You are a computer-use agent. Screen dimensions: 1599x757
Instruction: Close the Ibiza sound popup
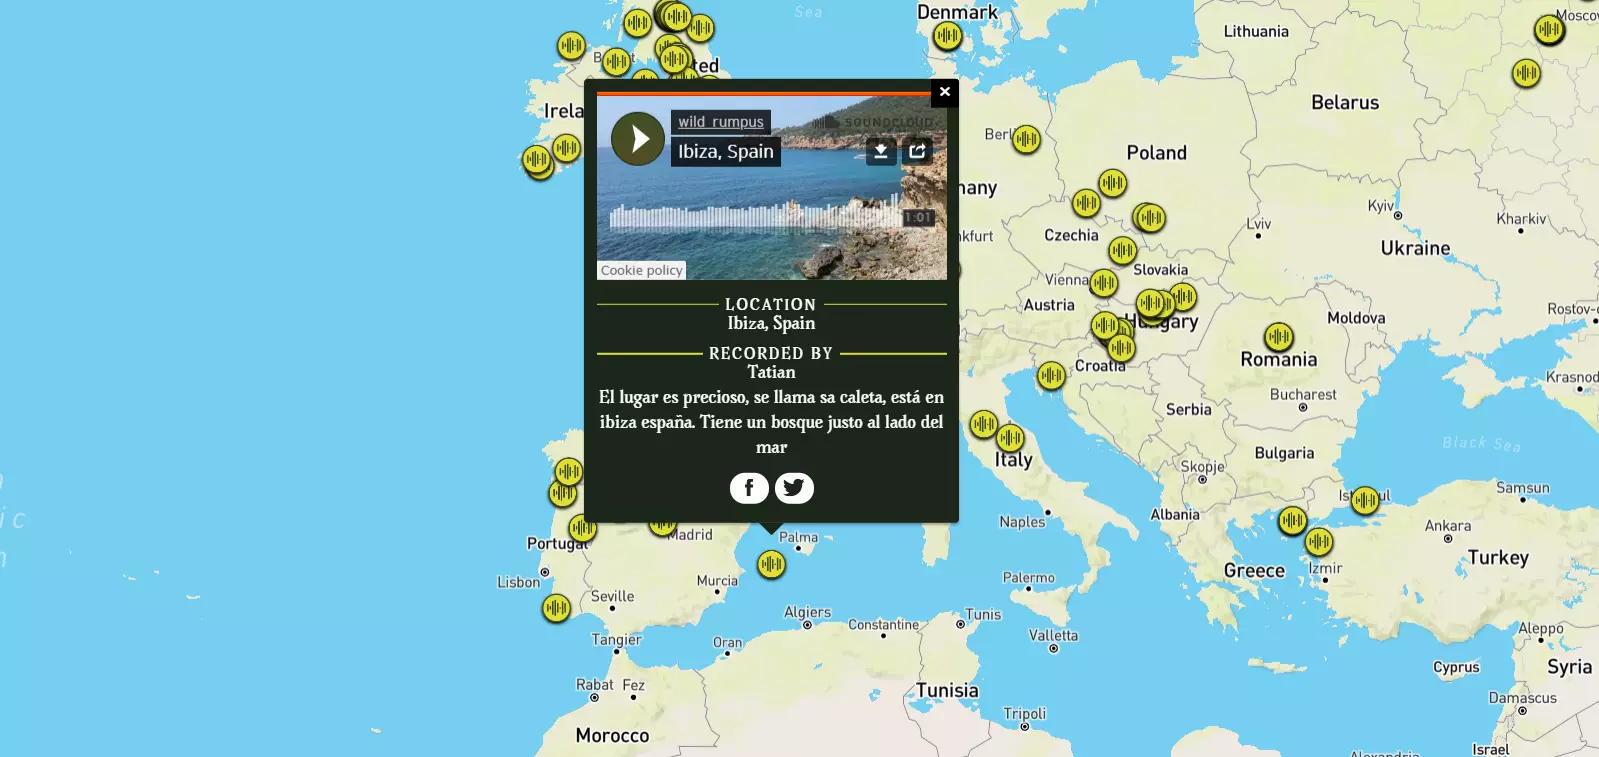coord(945,92)
